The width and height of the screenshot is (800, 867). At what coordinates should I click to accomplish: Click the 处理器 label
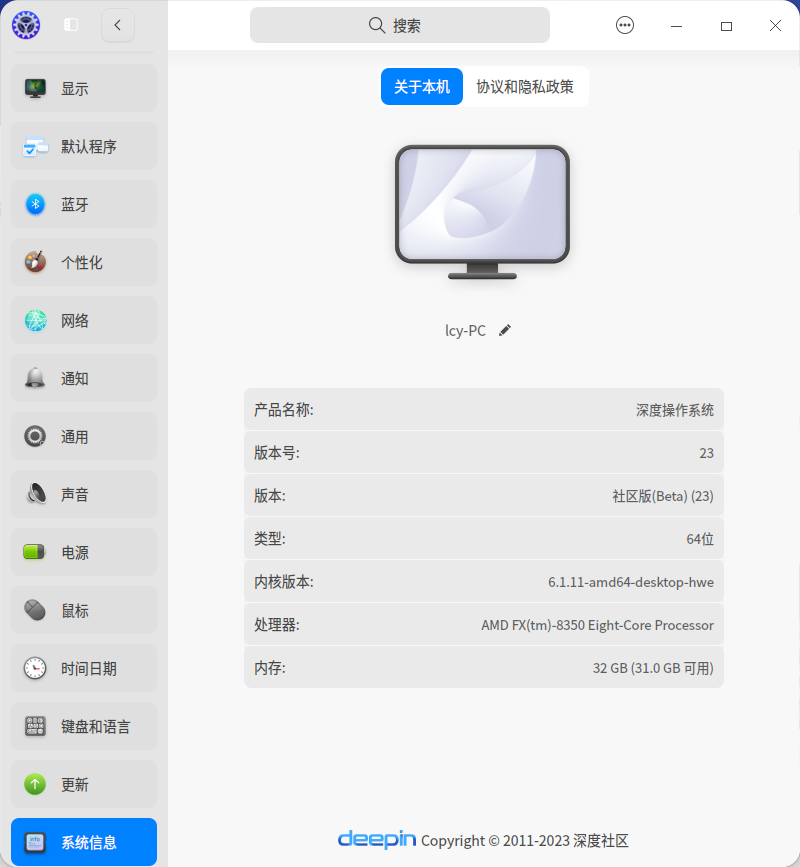click(x=276, y=625)
